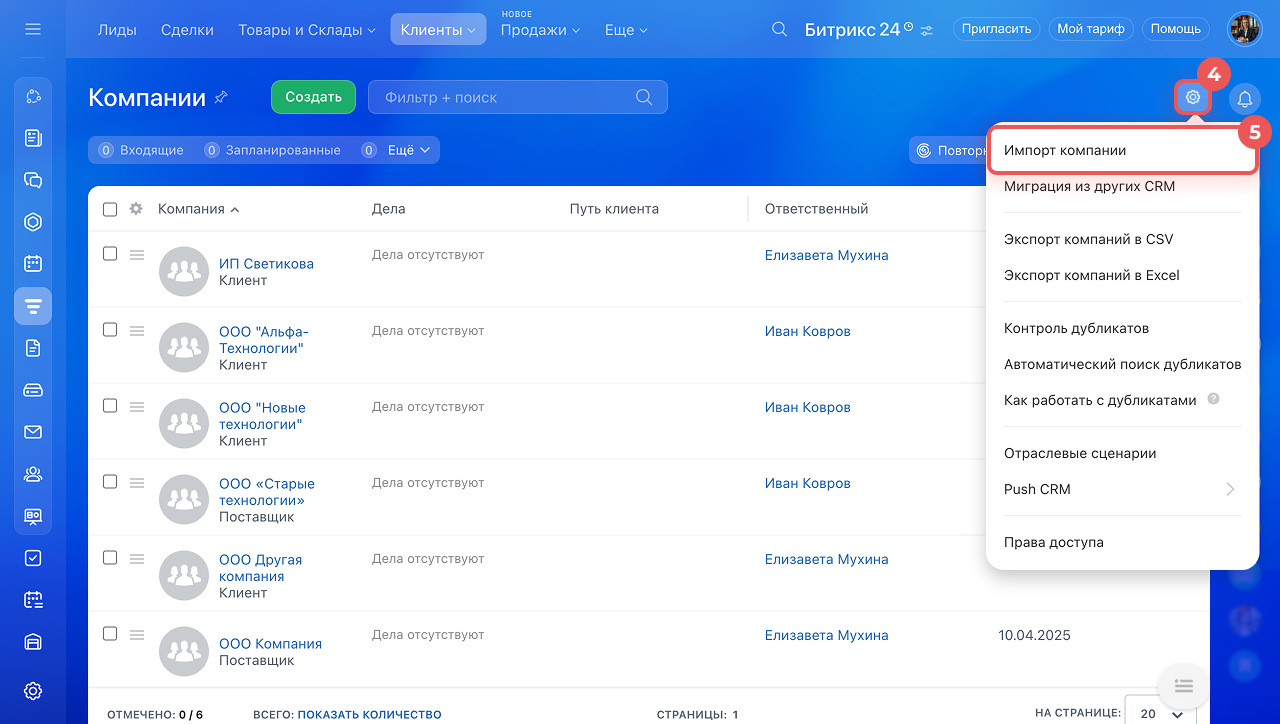Click the green Создать button
The width and height of the screenshot is (1280, 724).
tap(313, 97)
